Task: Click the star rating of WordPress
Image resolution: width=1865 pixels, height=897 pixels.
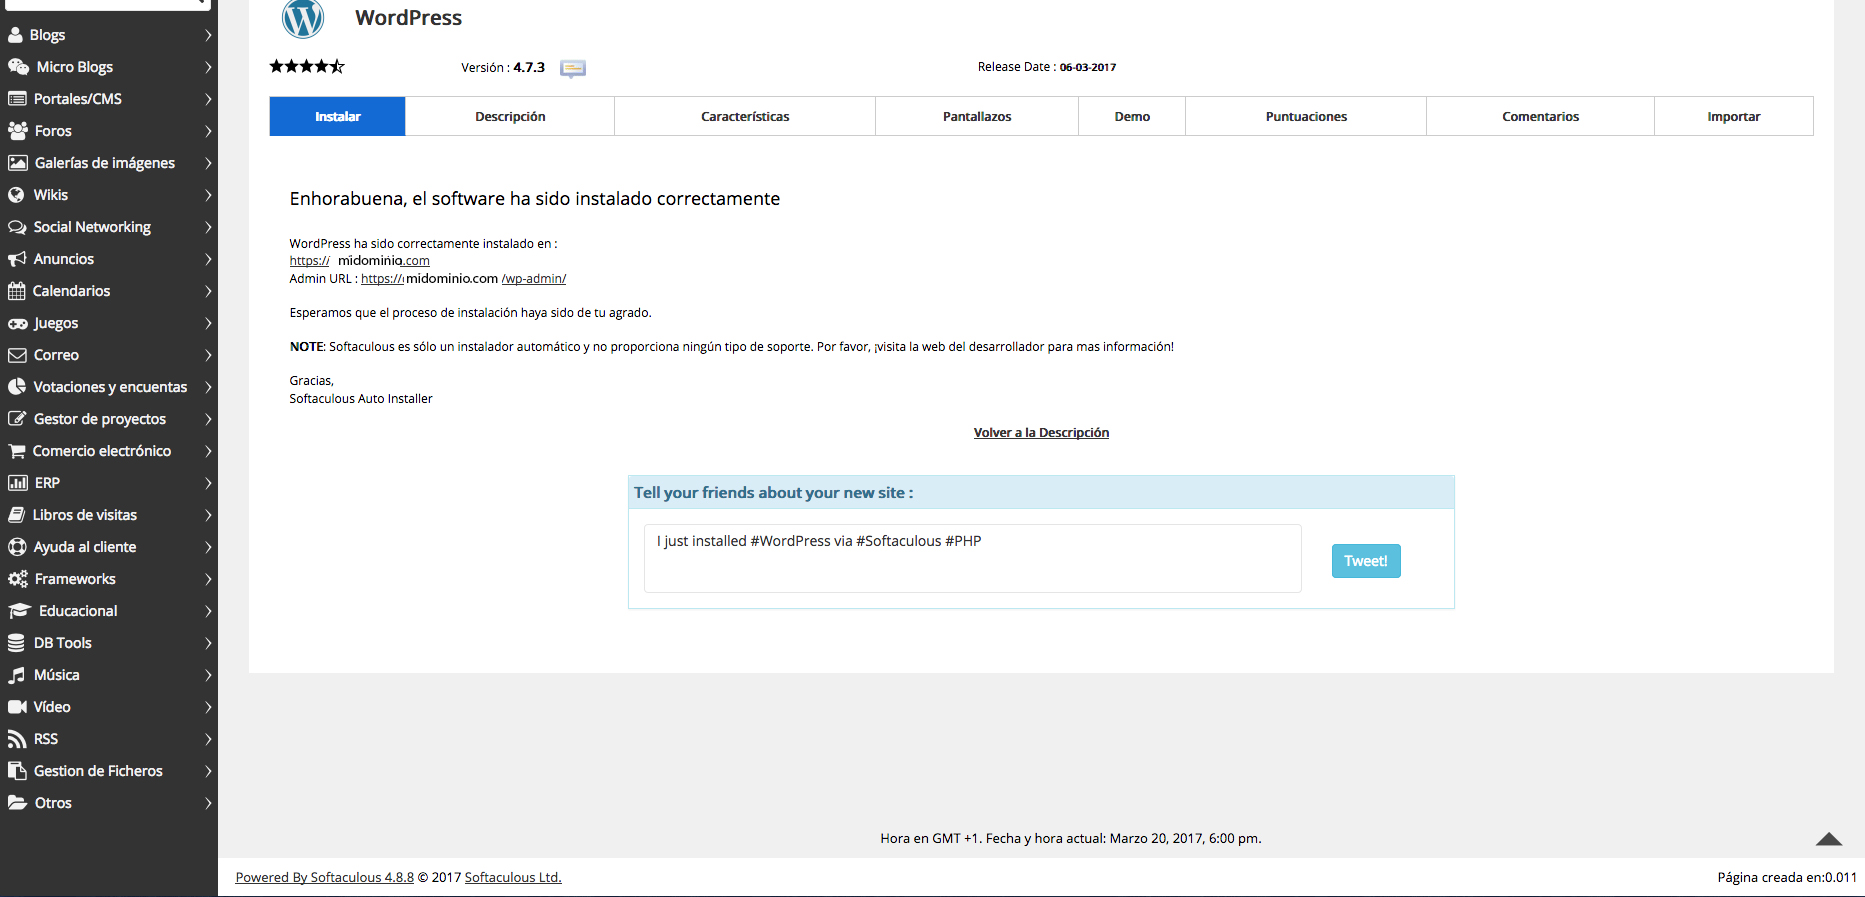Action: 307,67
